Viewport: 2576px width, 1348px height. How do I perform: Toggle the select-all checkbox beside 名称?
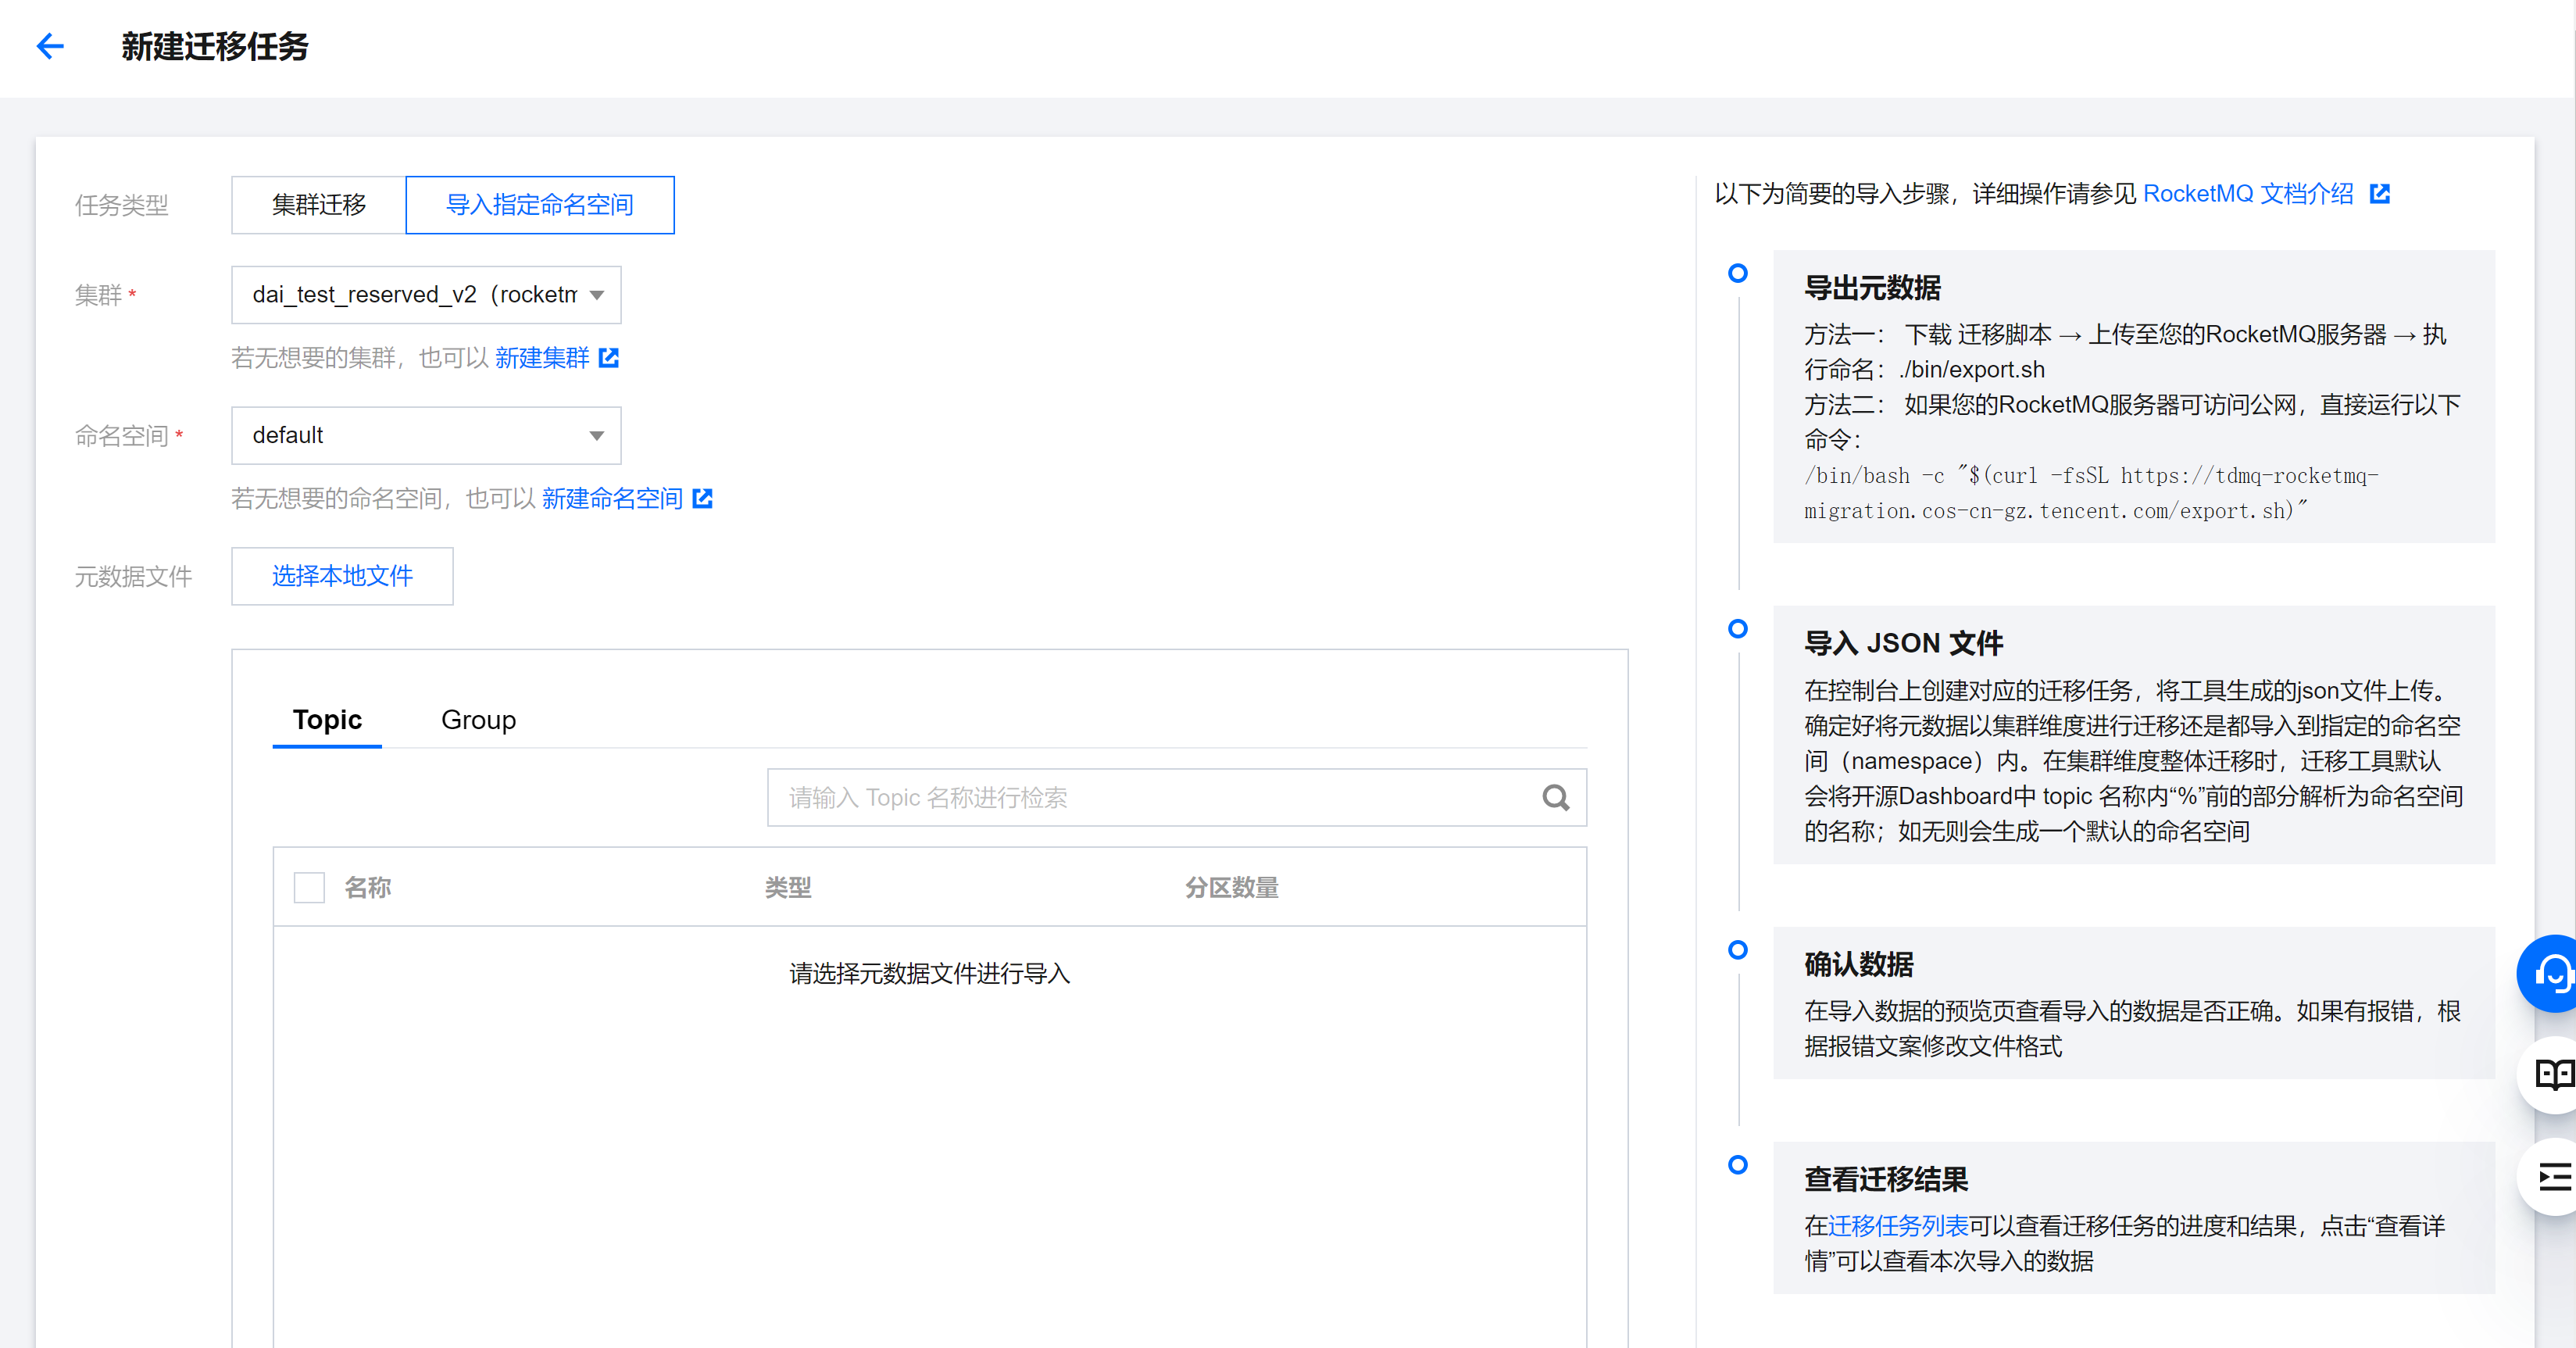(309, 887)
